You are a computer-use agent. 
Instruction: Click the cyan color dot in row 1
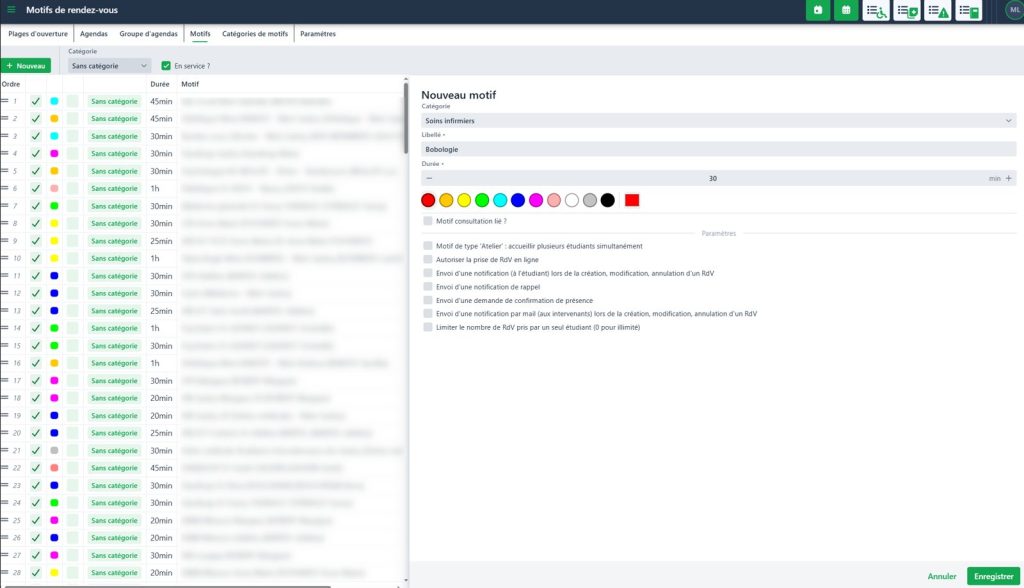click(54, 101)
